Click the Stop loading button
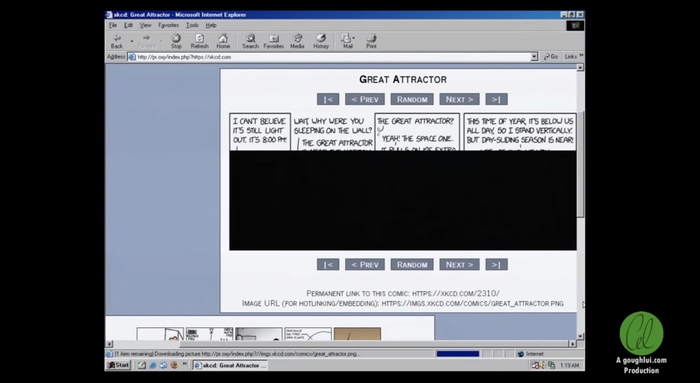This screenshot has width=700, height=383. pyautogui.click(x=176, y=41)
